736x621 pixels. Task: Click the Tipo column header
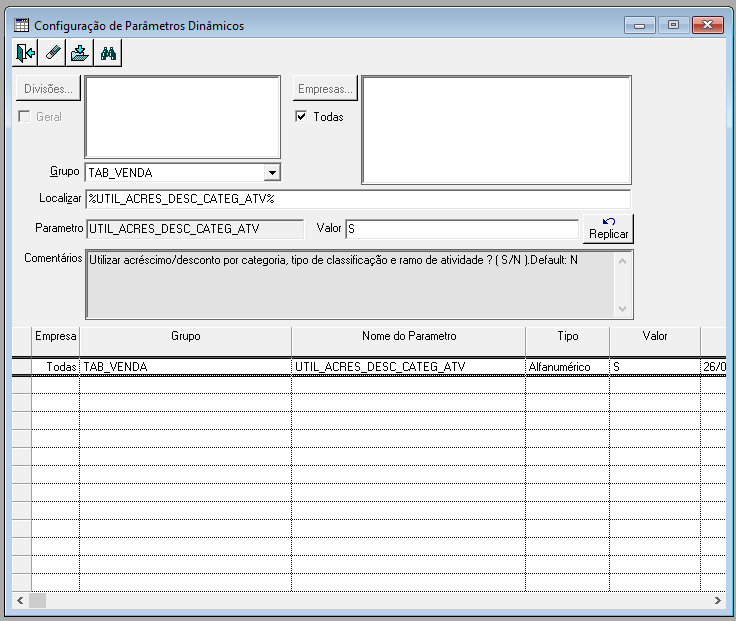[x=567, y=341]
